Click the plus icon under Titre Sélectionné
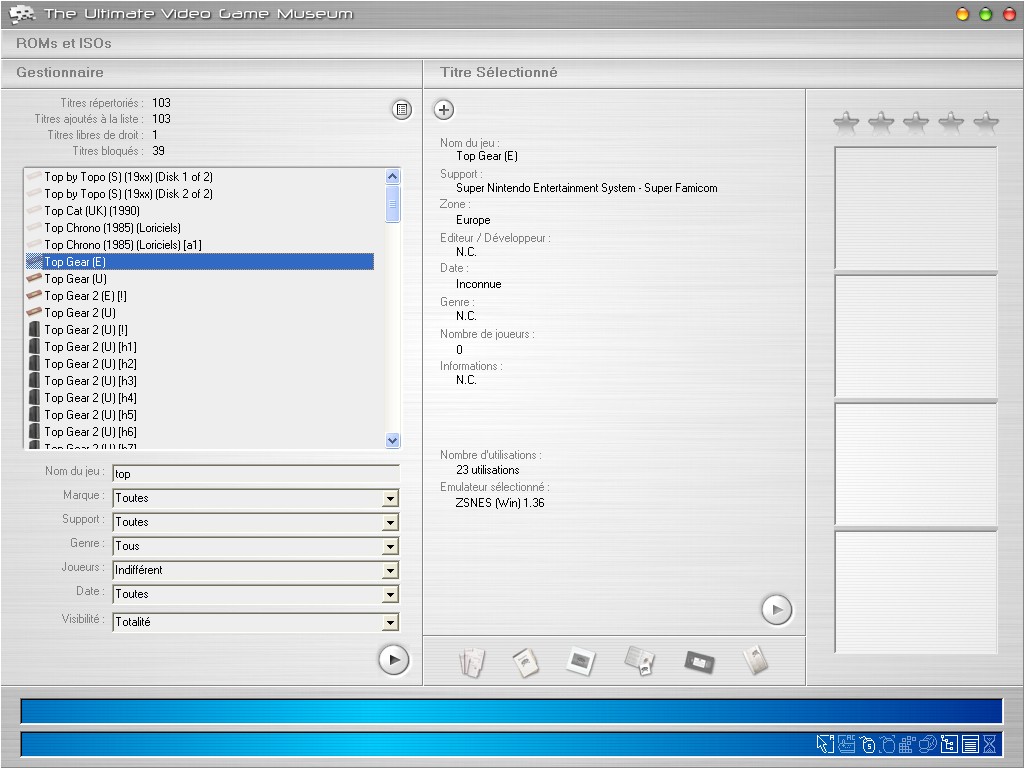The width and height of the screenshot is (1024, 768). click(x=444, y=110)
